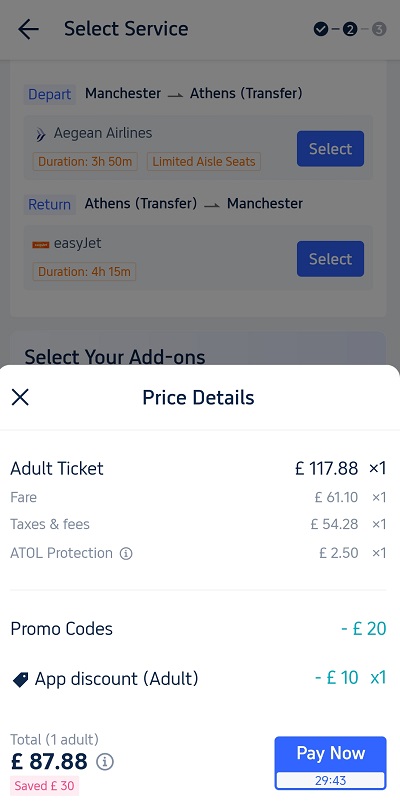Image resolution: width=400 pixels, height=807 pixels.
Task: Tap step two progress indicator
Action: tap(350, 29)
